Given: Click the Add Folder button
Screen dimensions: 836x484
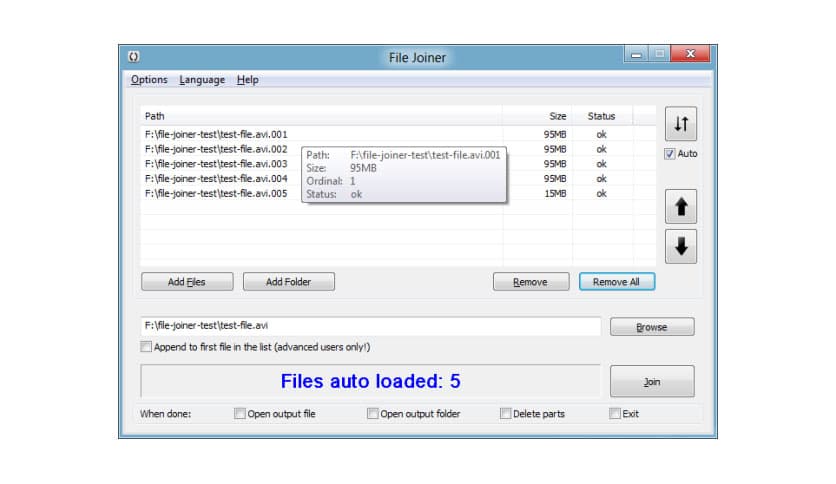Looking at the screenshot, I should 289,281.
